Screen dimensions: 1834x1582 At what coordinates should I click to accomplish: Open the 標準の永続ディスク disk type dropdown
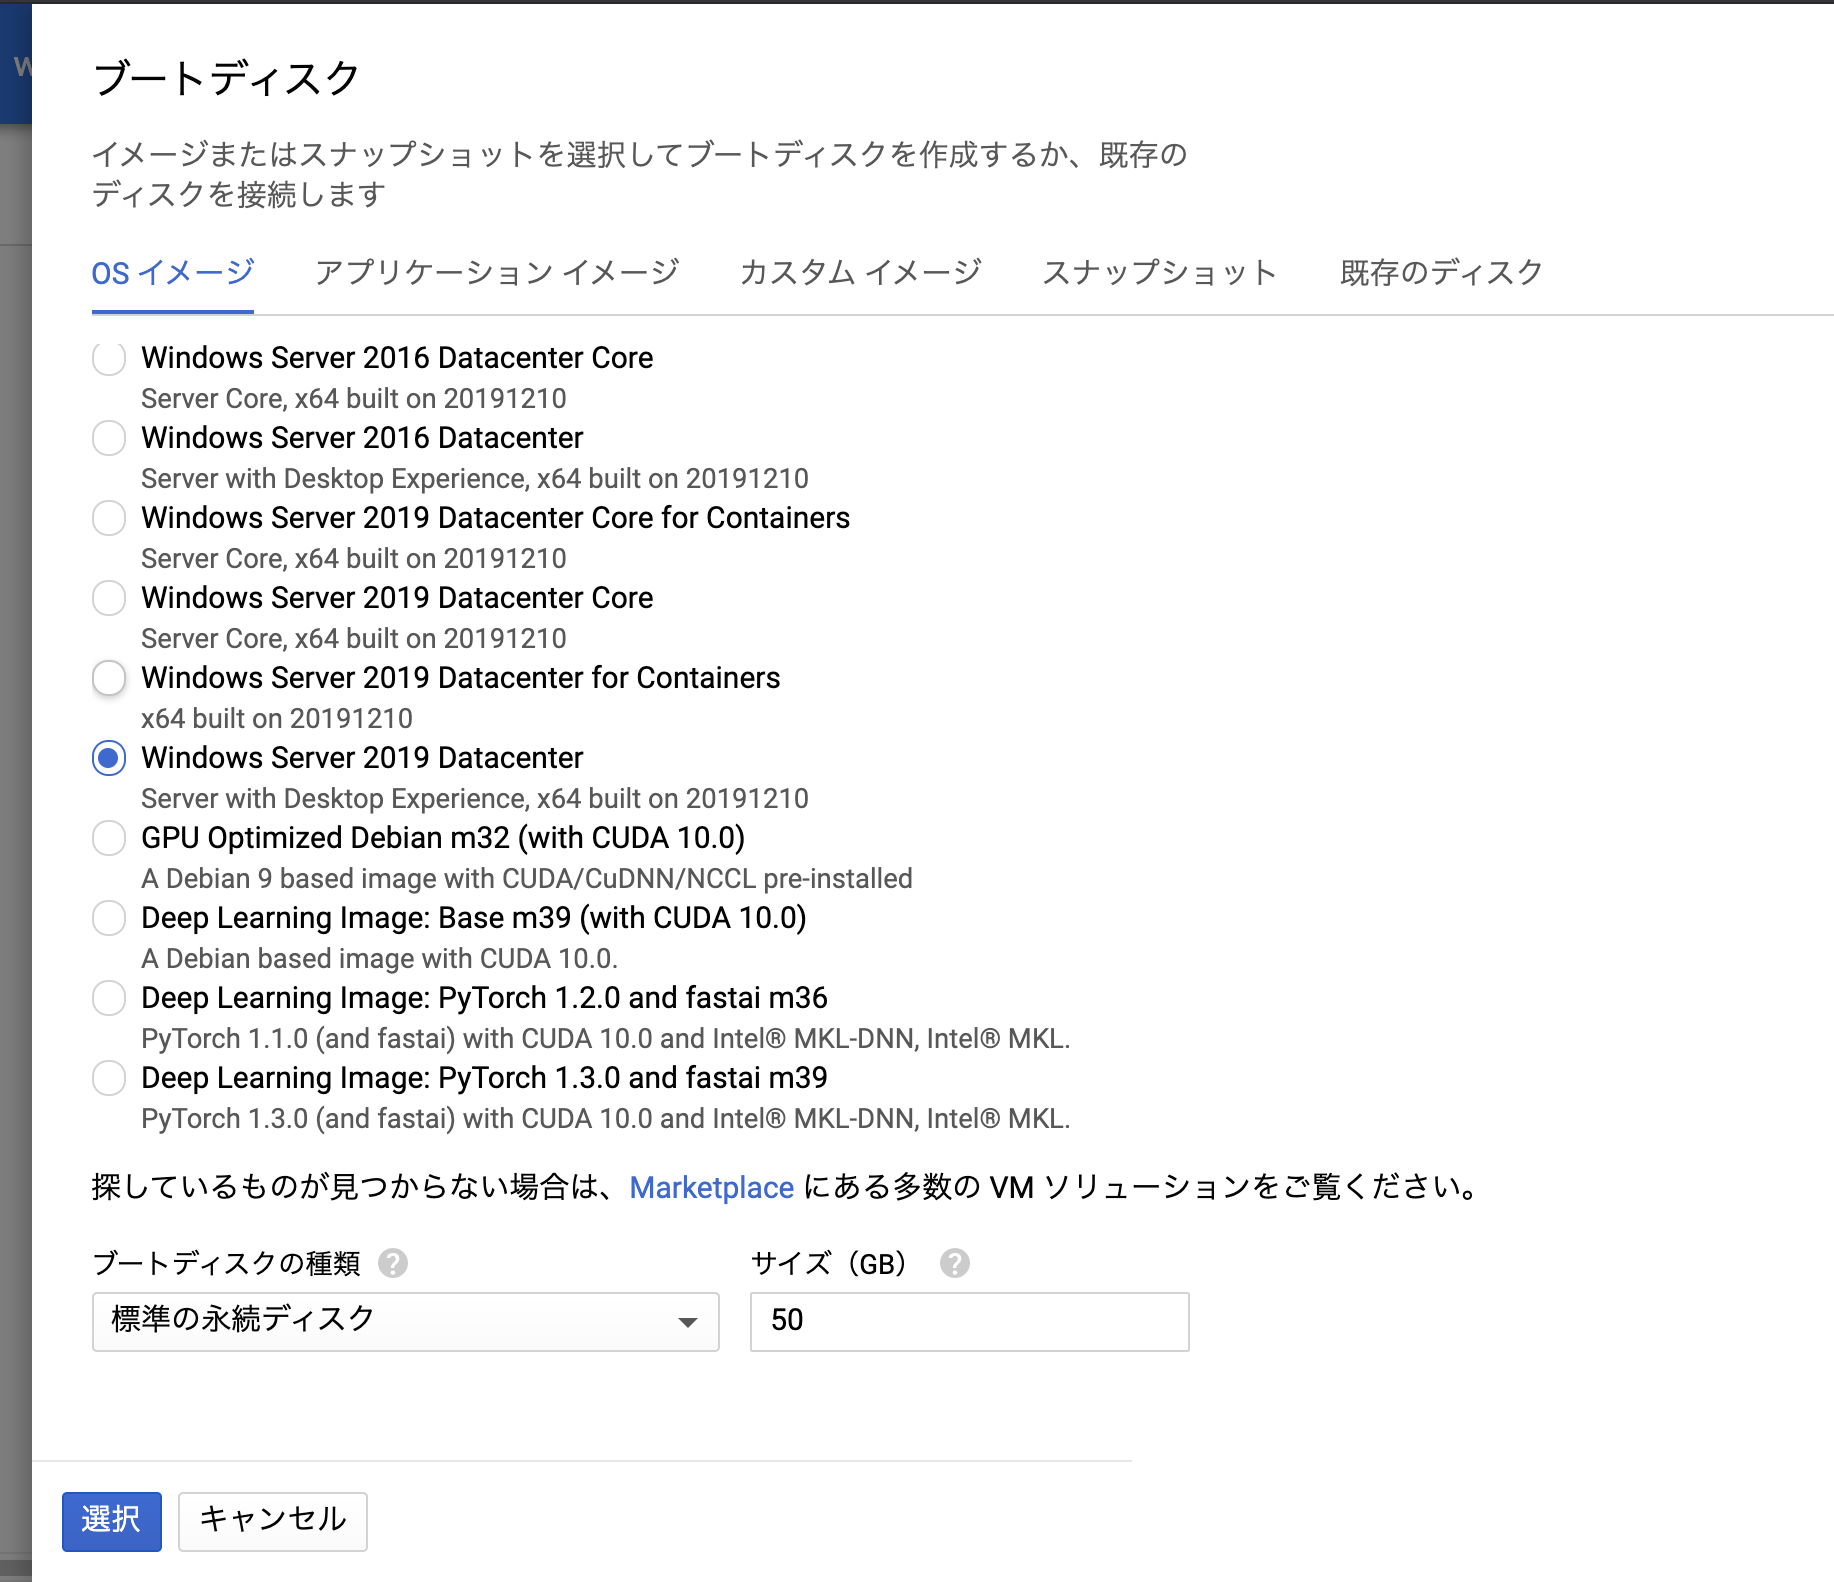(405, 1321)
